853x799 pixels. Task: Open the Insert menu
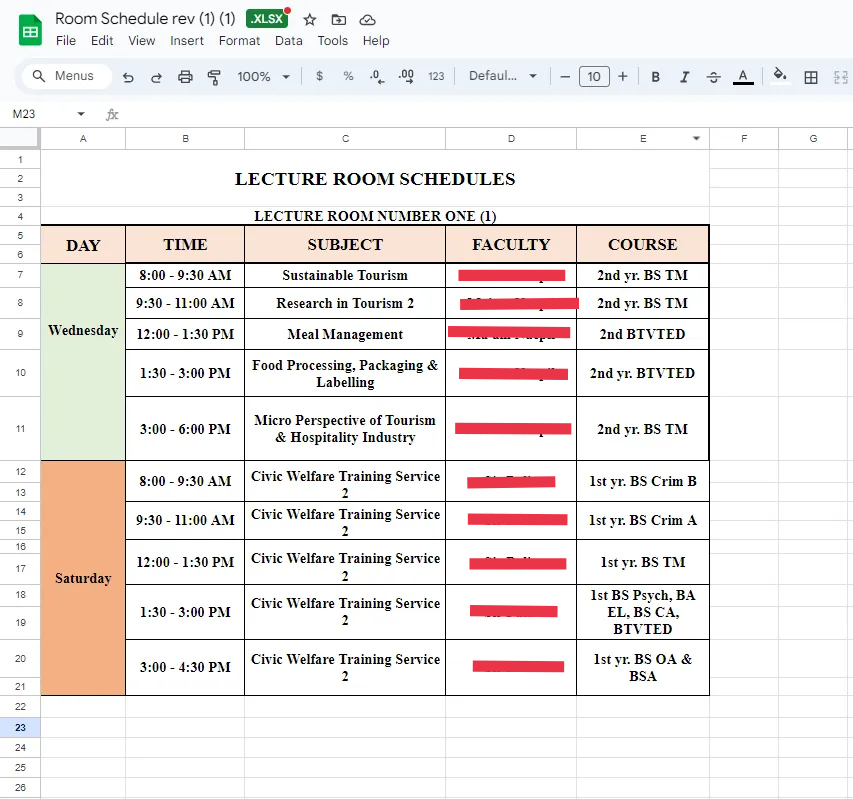coord(187,41)
